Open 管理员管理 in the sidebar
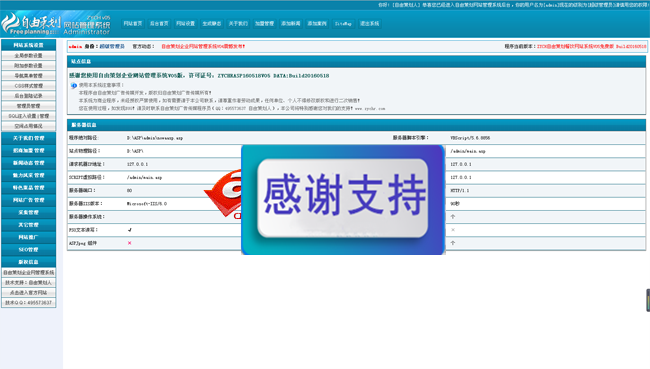 point(29,106)
